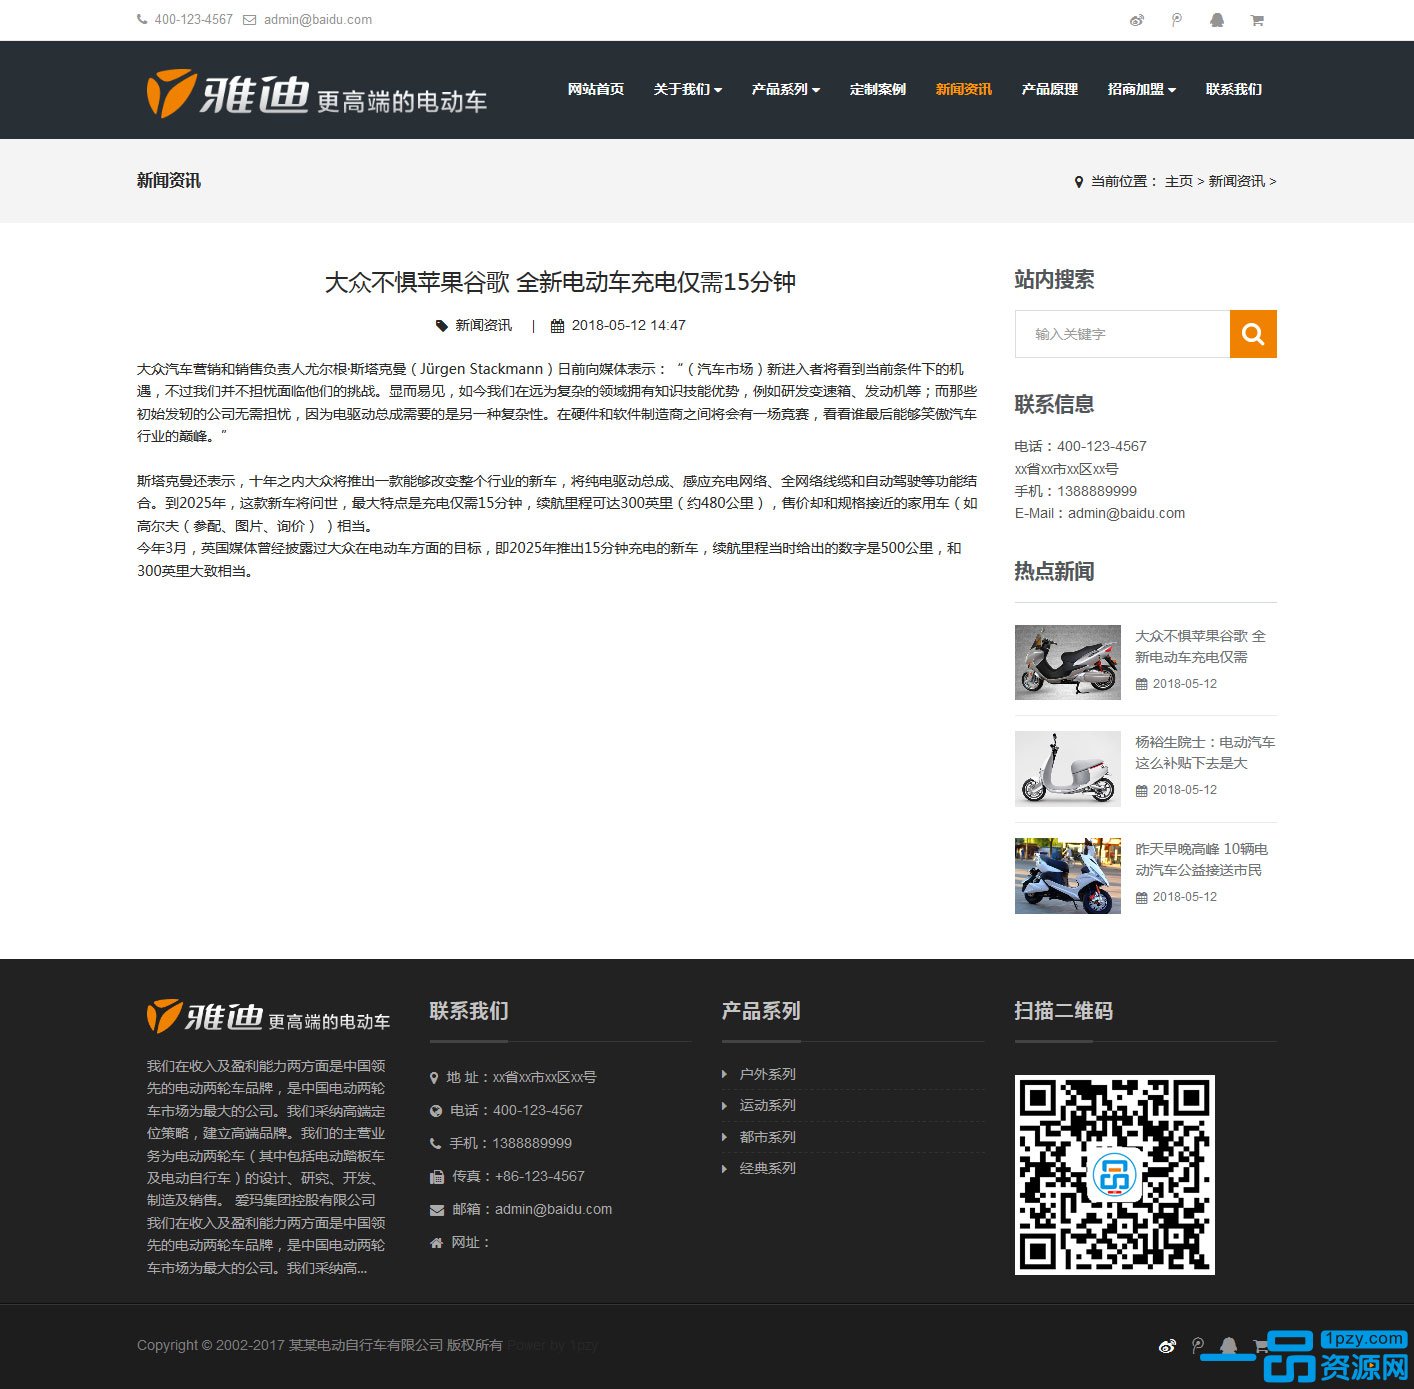Open 联系我们 in the navigation
1414x1389 pixels.
(x=1234, y=89)
